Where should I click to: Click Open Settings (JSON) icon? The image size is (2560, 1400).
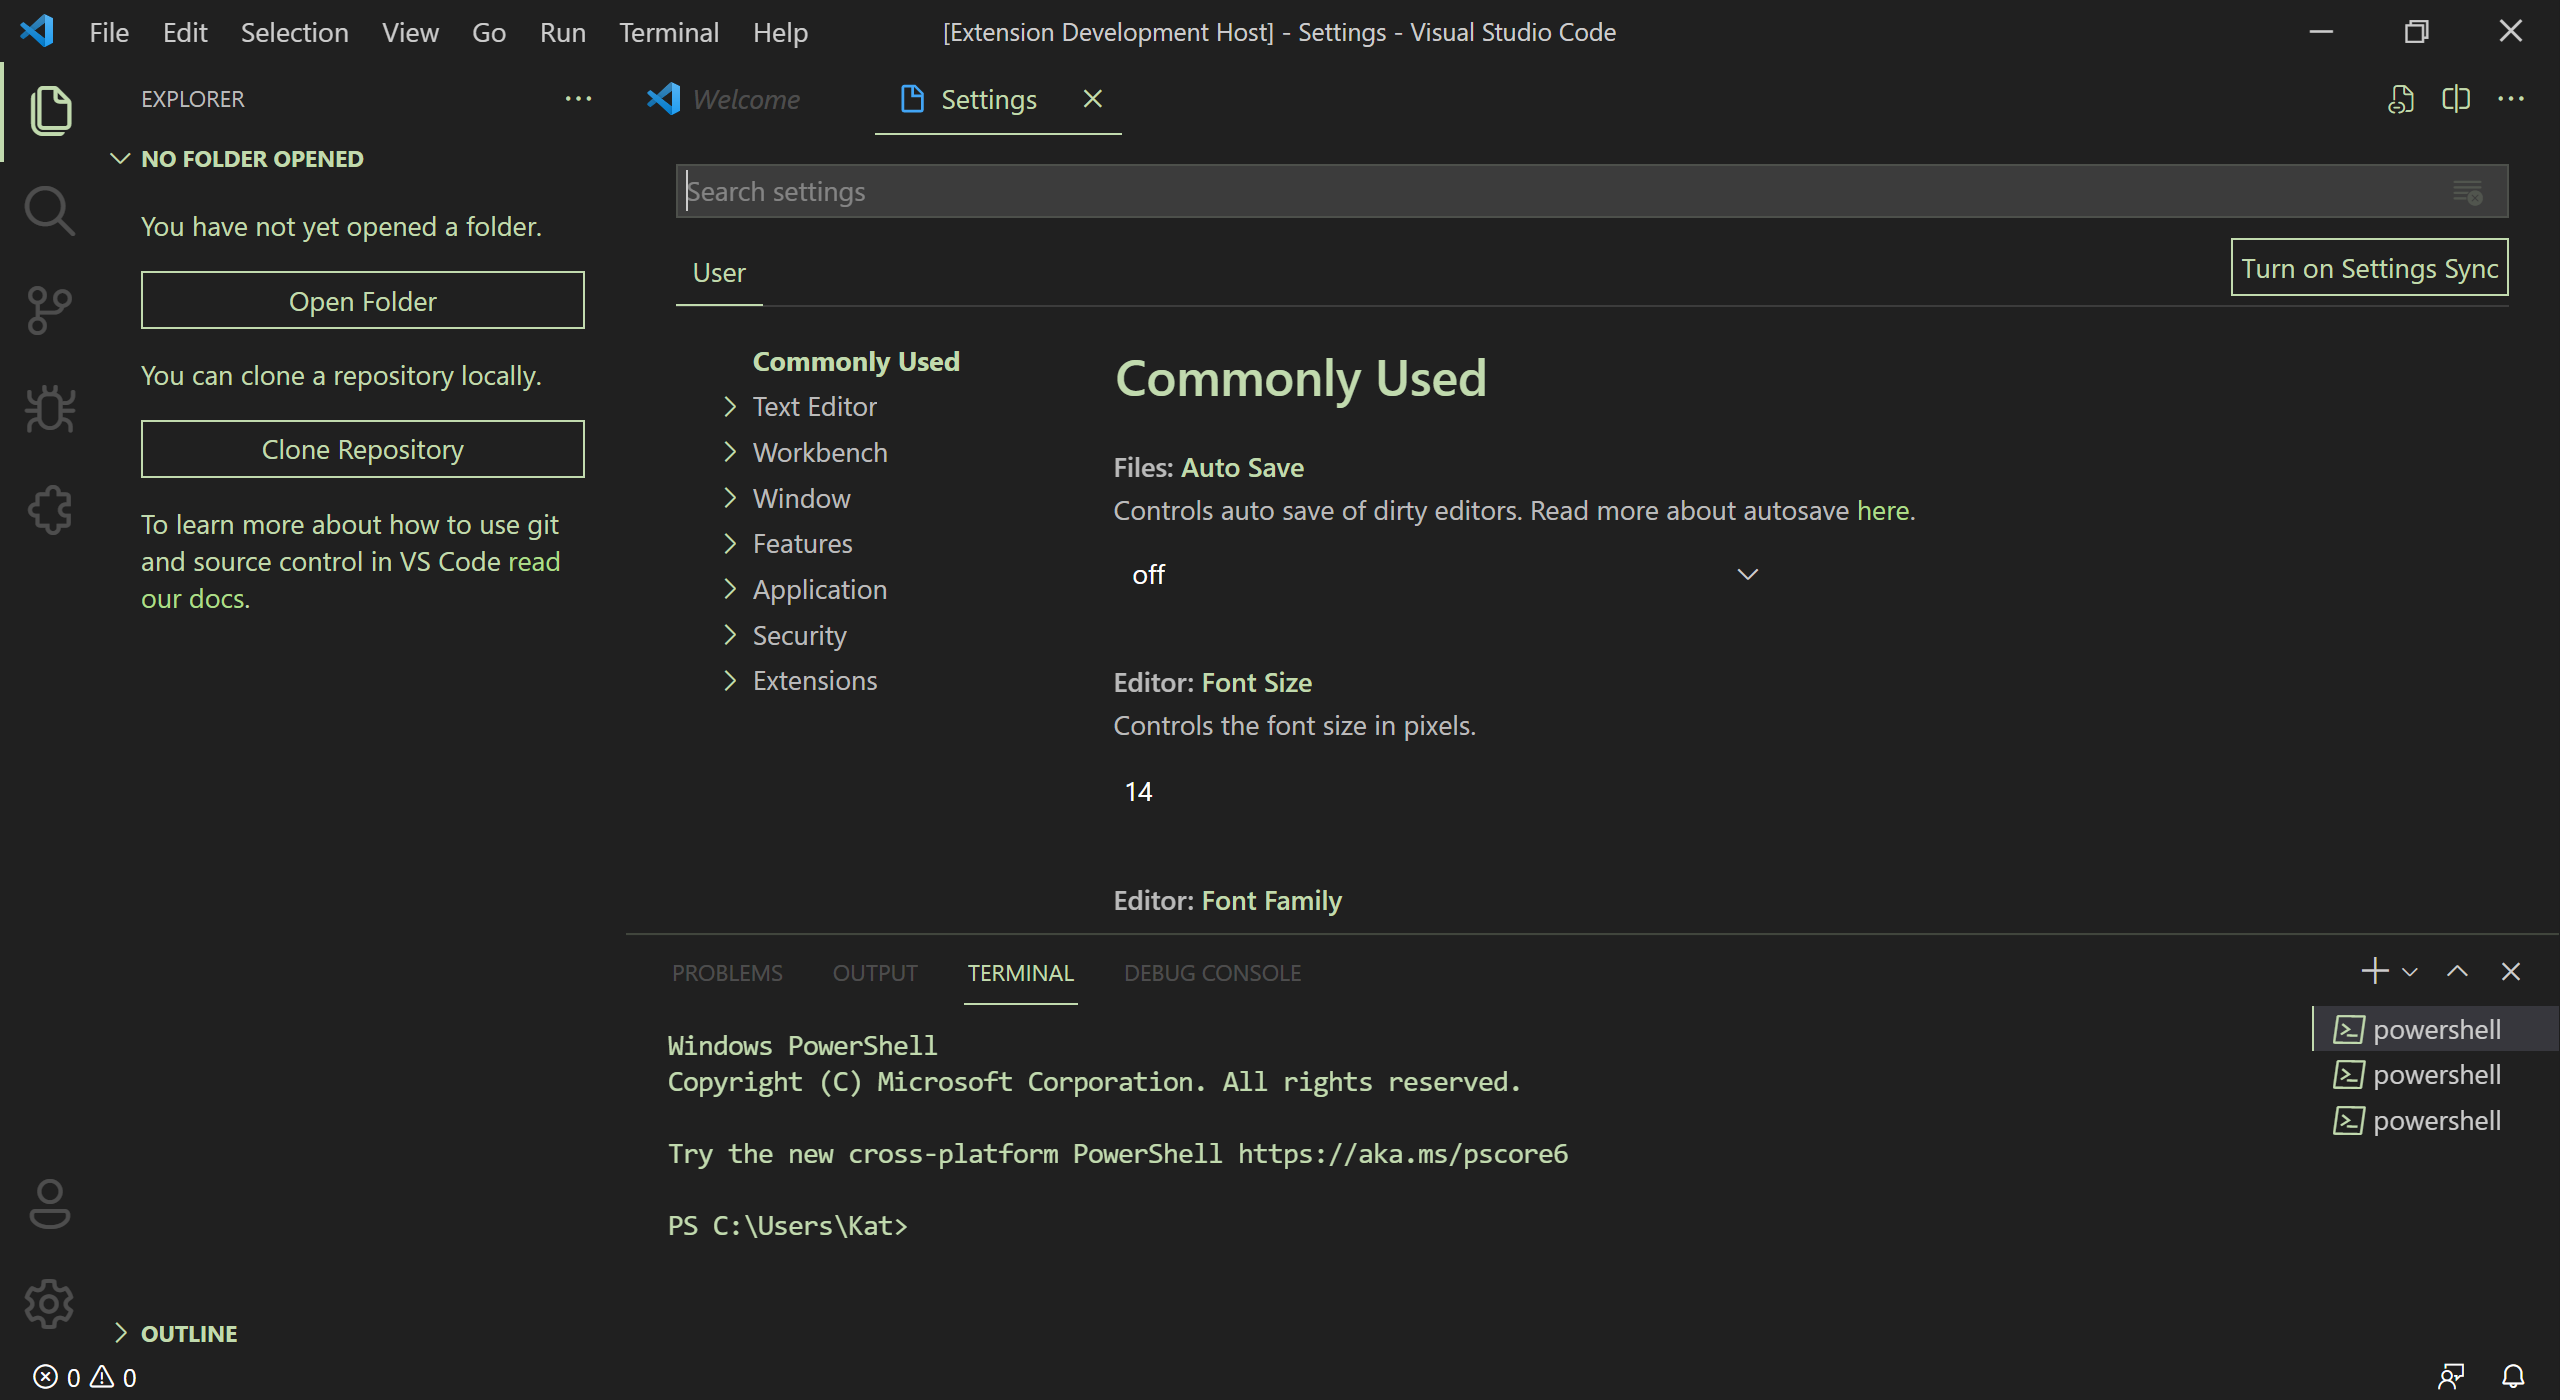coord(2400,99)
